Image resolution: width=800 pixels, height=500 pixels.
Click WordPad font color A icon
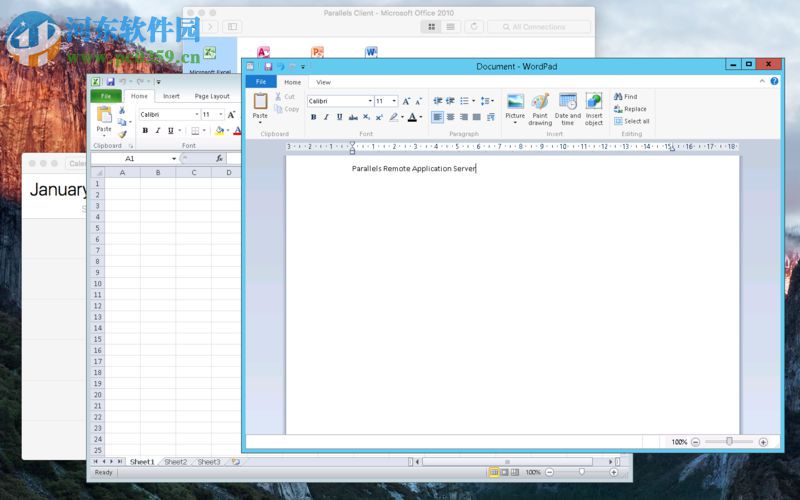[412, 117]
